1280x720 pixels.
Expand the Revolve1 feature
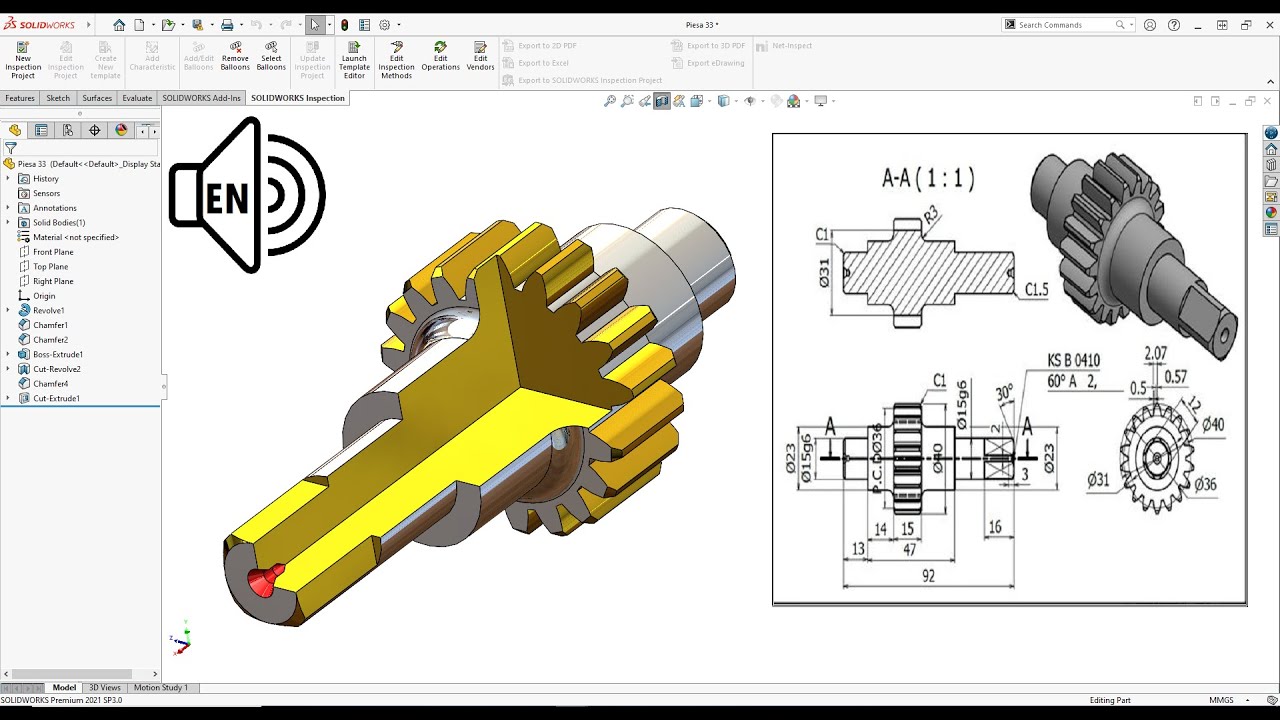[8, 311]
